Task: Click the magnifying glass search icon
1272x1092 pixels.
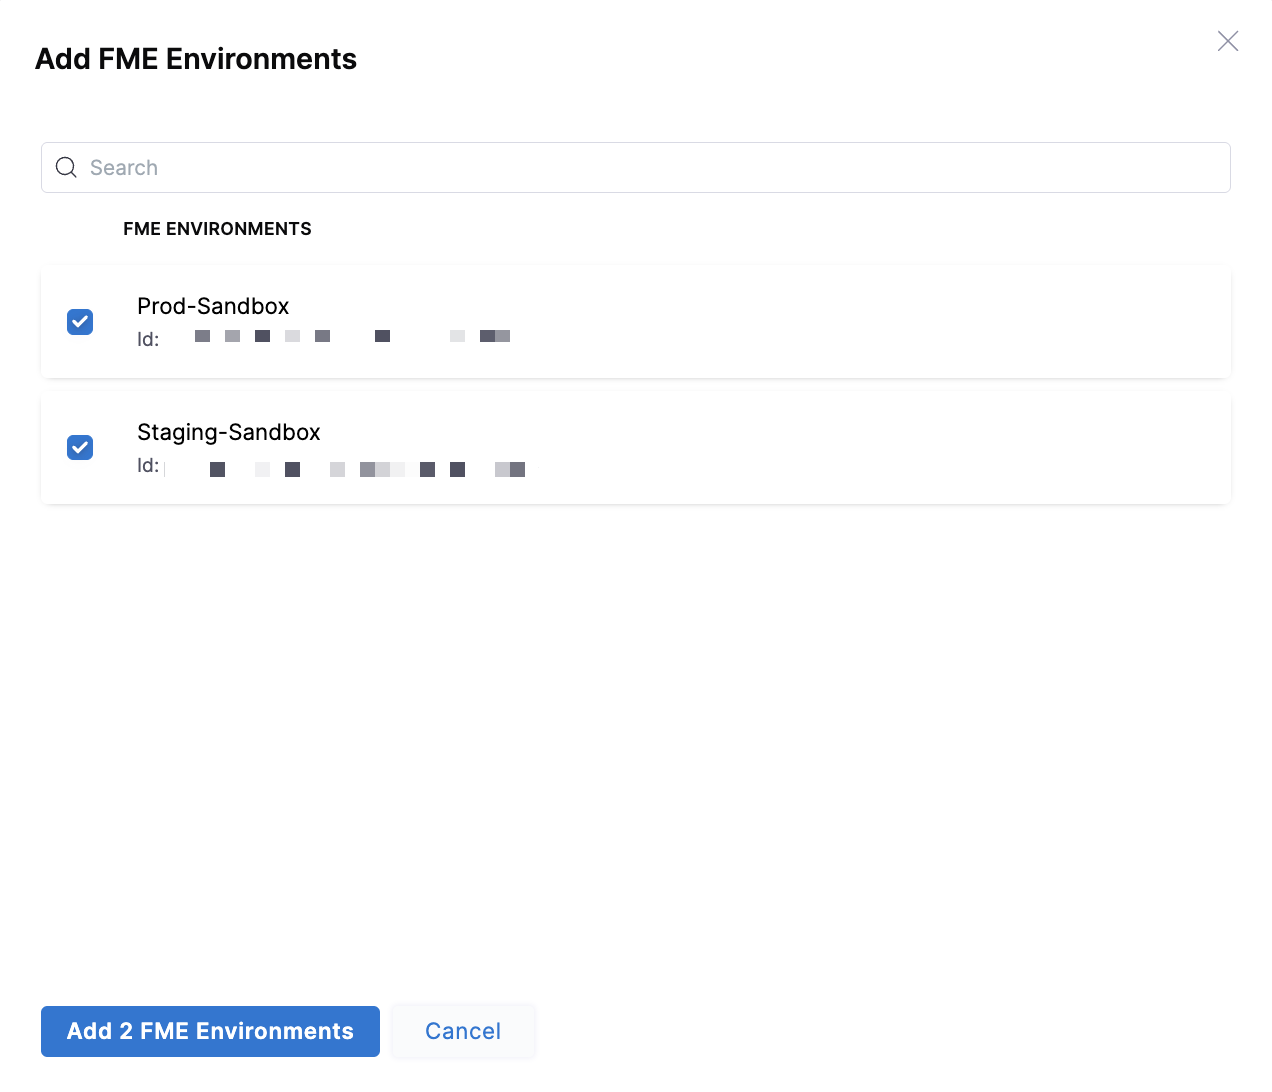Action: coord(66,167)
